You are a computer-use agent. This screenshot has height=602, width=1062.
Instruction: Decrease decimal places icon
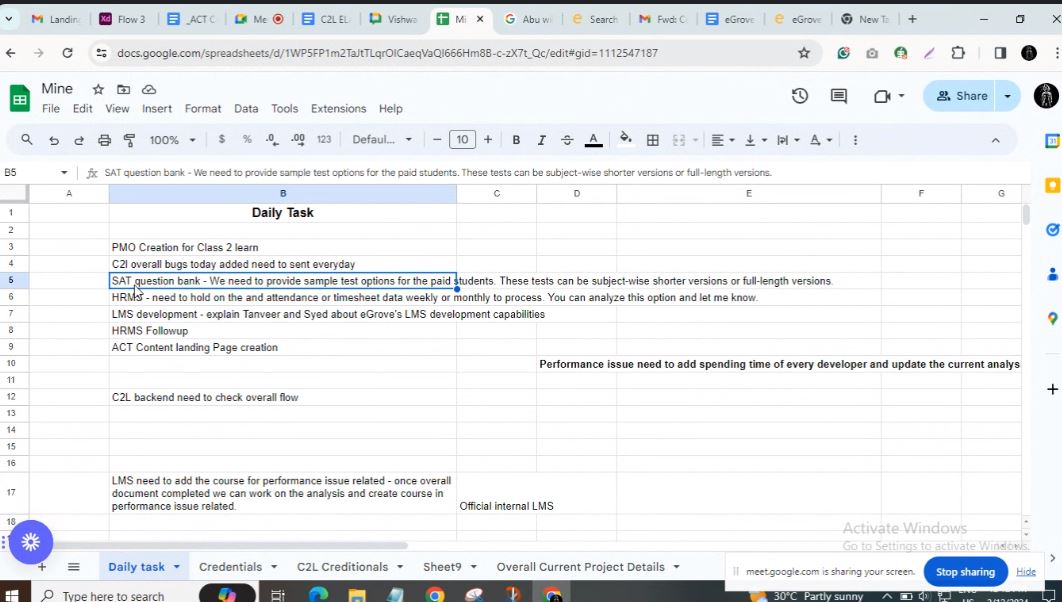pos(272,139)
